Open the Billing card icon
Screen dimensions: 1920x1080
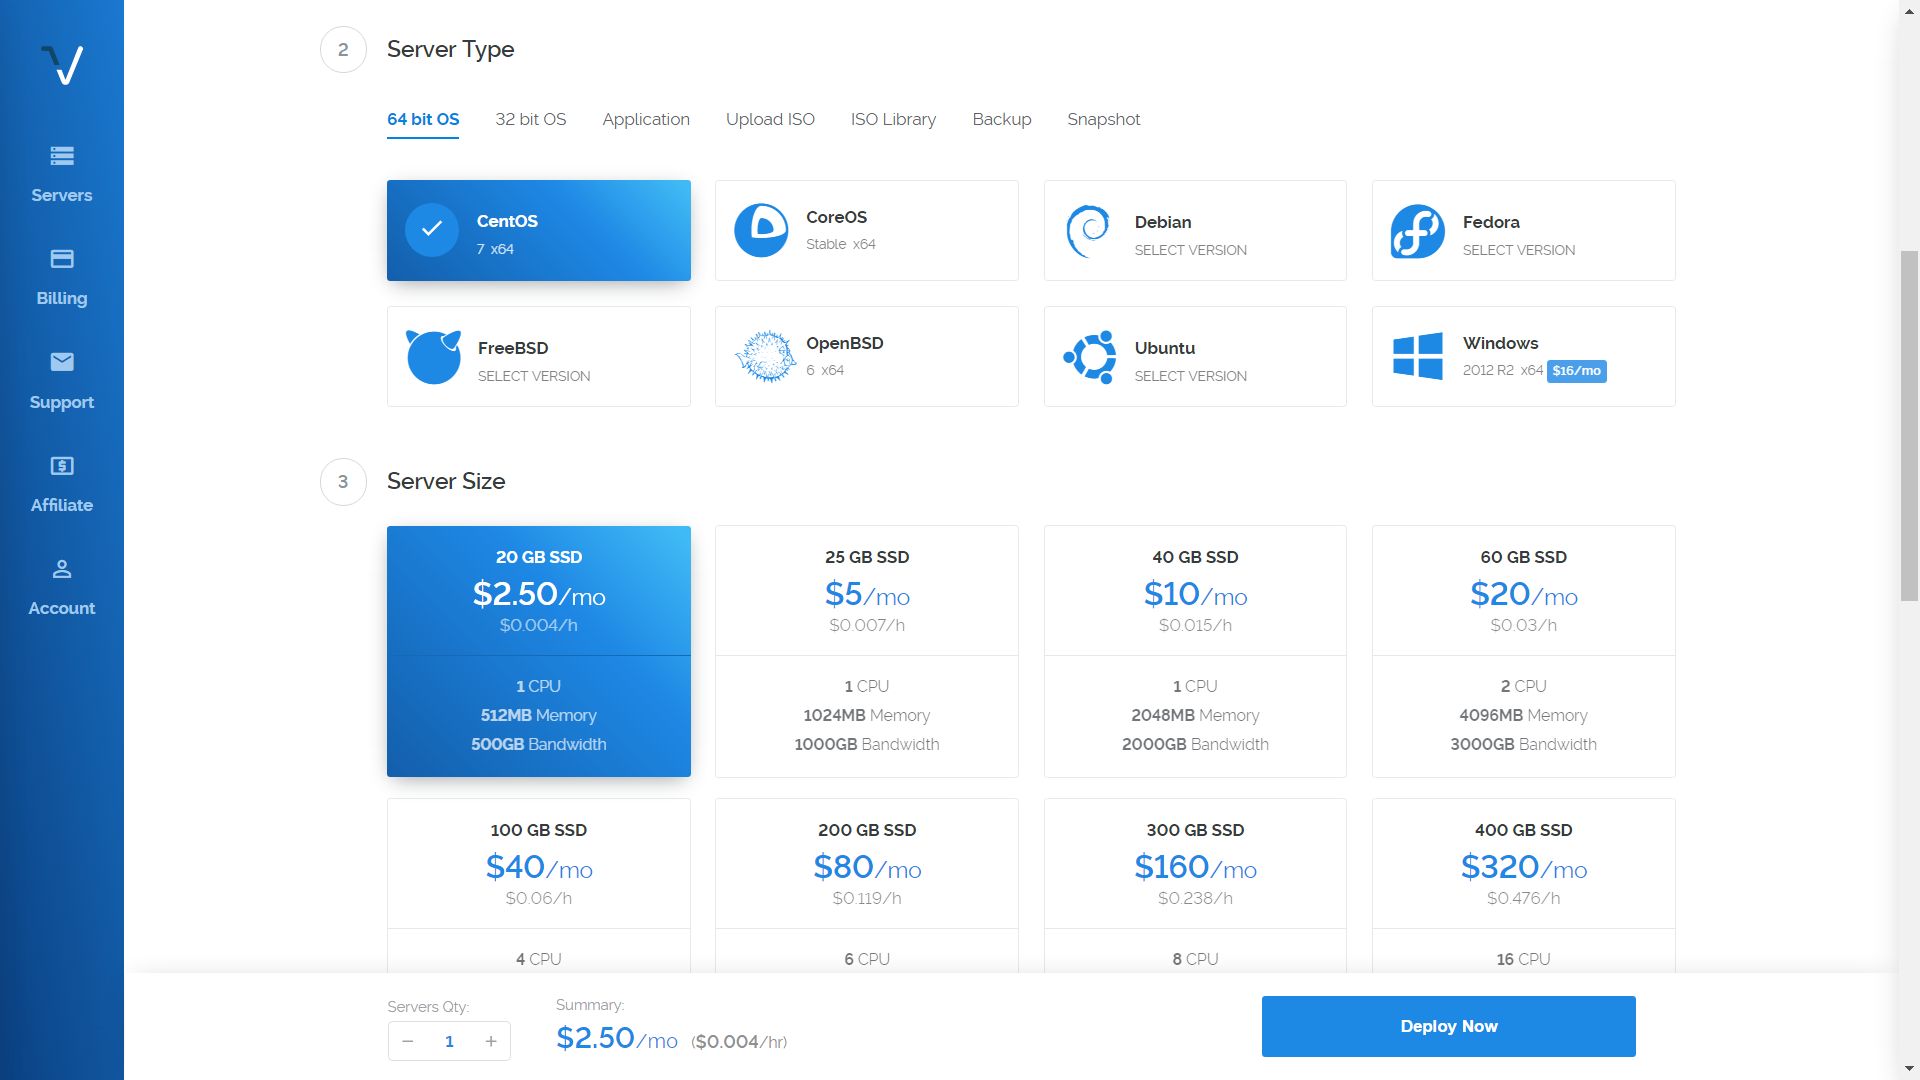click(x=62, y=259)
